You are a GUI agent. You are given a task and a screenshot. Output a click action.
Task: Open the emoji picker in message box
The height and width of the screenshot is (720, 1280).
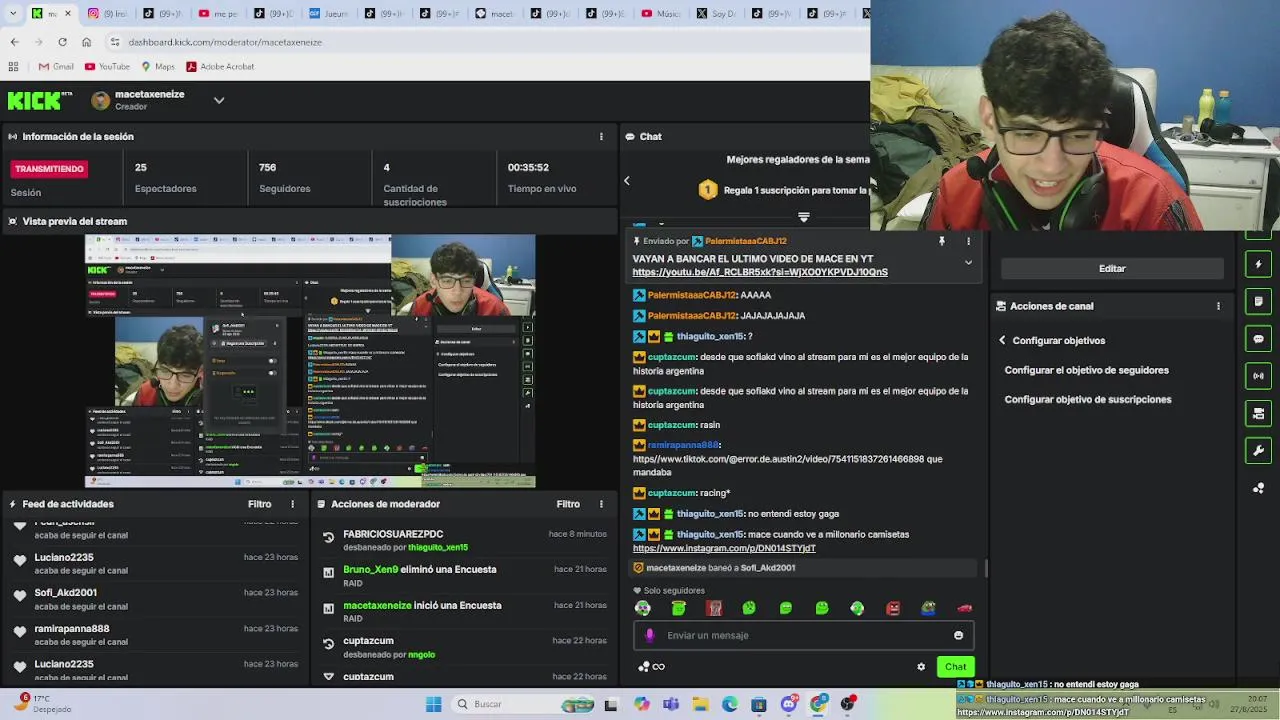pyautogui.click(x=958, y=635)
